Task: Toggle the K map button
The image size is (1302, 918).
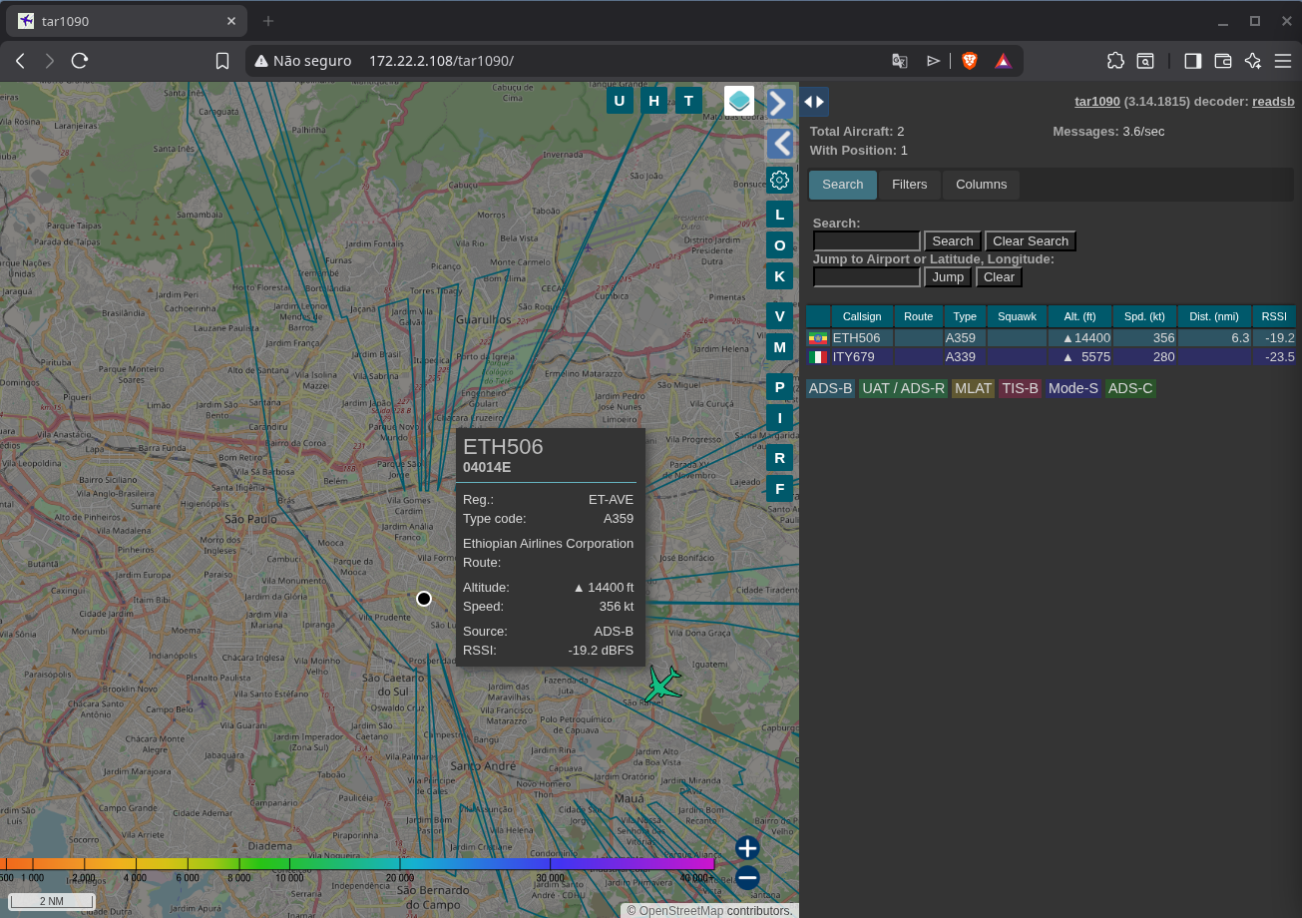Action: [780, 276]
